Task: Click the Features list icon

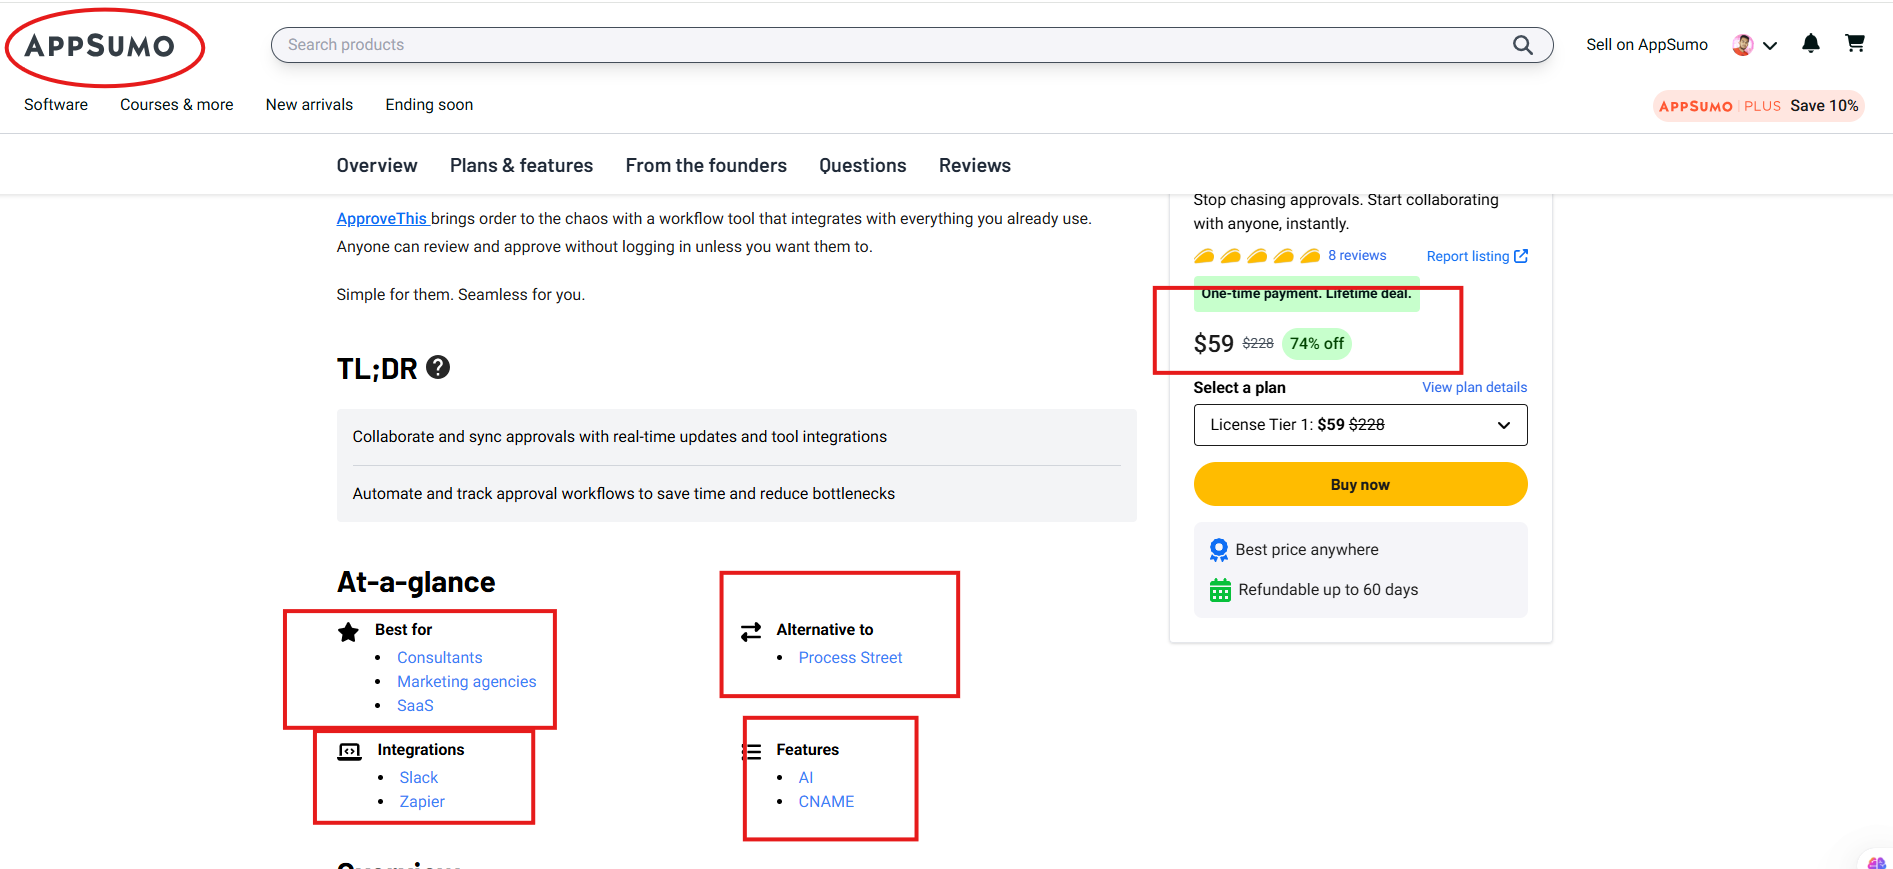Action: (751, 751)
